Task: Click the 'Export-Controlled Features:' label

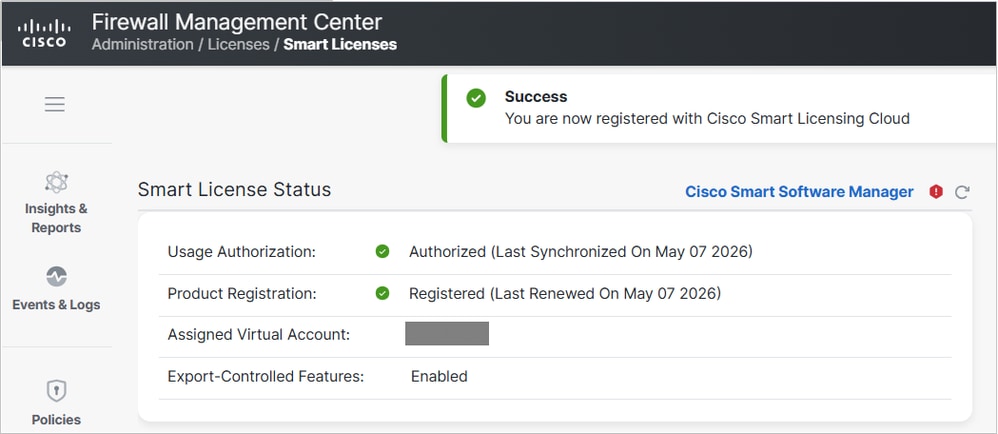Action: (x=265, y=376)
